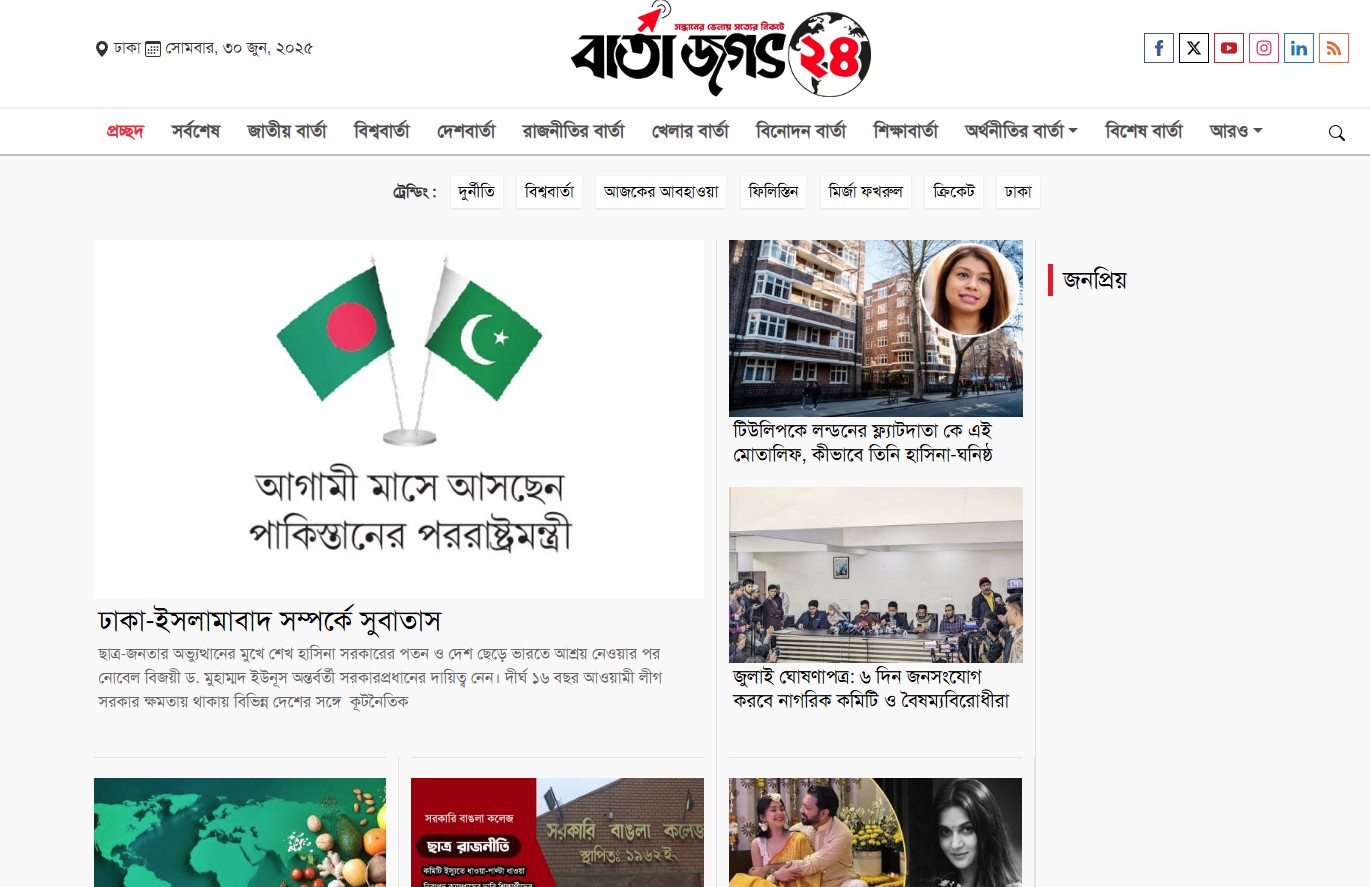The height and width of the screenshot is (887, 1370).
Task: Select the প্রচ্ছদ home menu item
Action: tap(125, 131)
